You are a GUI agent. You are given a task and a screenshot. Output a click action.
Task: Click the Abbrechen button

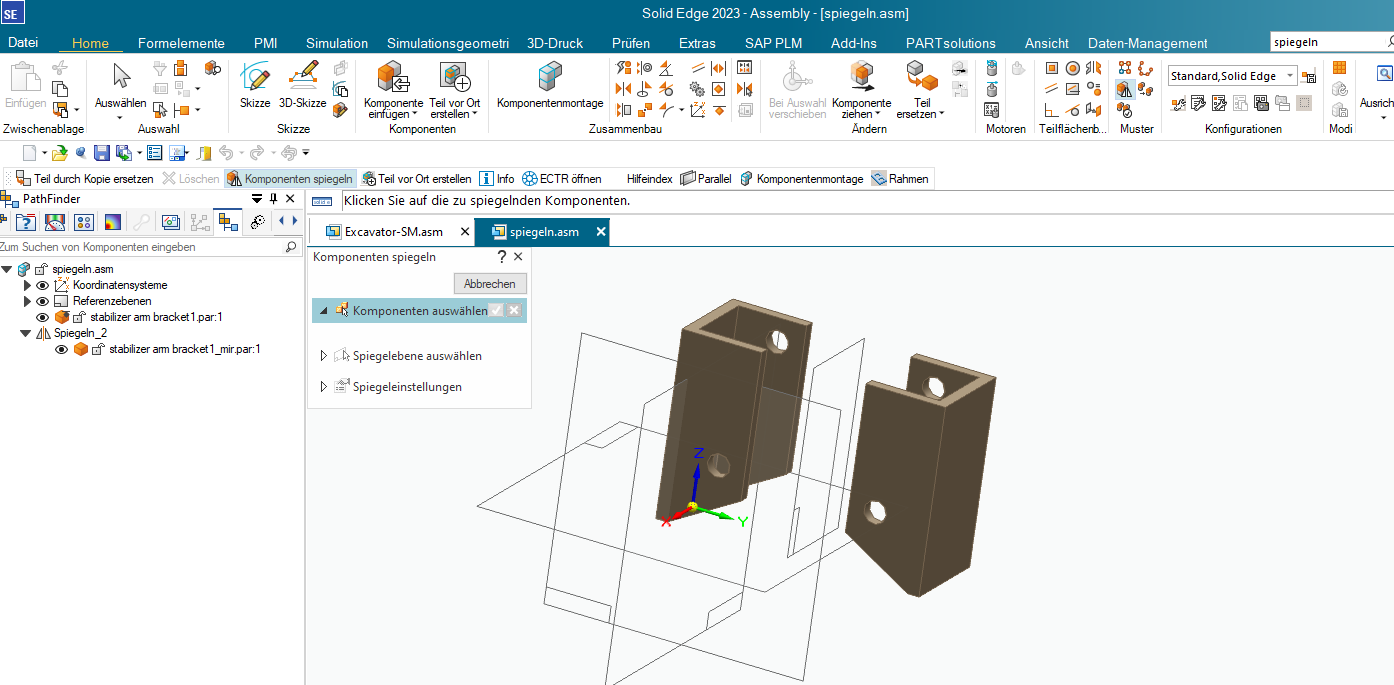(x=489, y=283)
